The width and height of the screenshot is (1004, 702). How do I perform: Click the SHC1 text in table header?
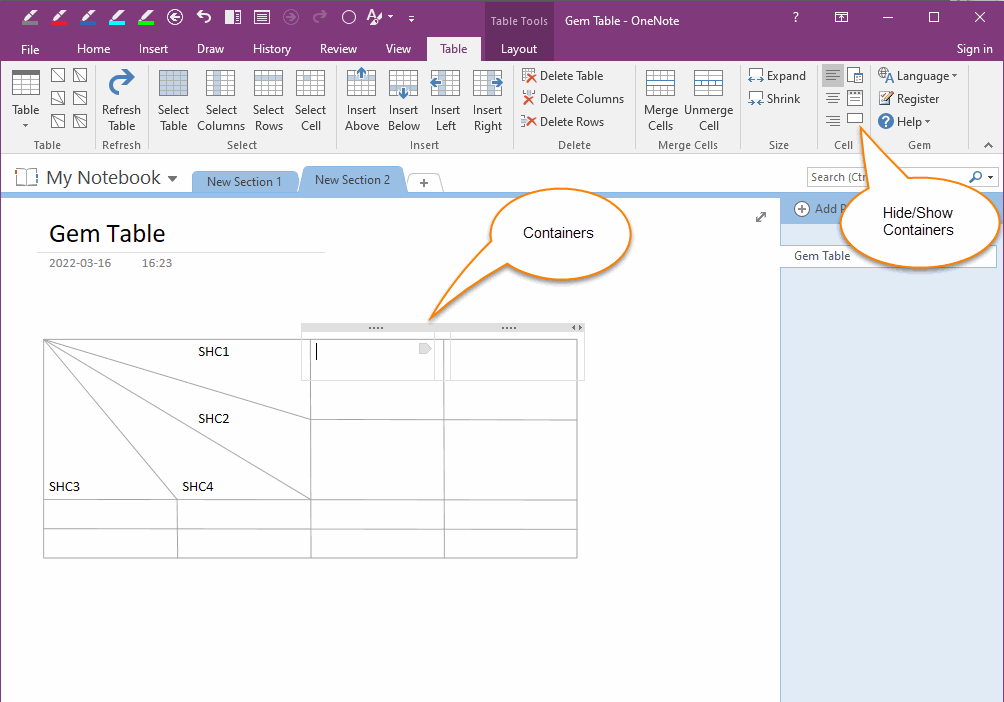point(213,352)
